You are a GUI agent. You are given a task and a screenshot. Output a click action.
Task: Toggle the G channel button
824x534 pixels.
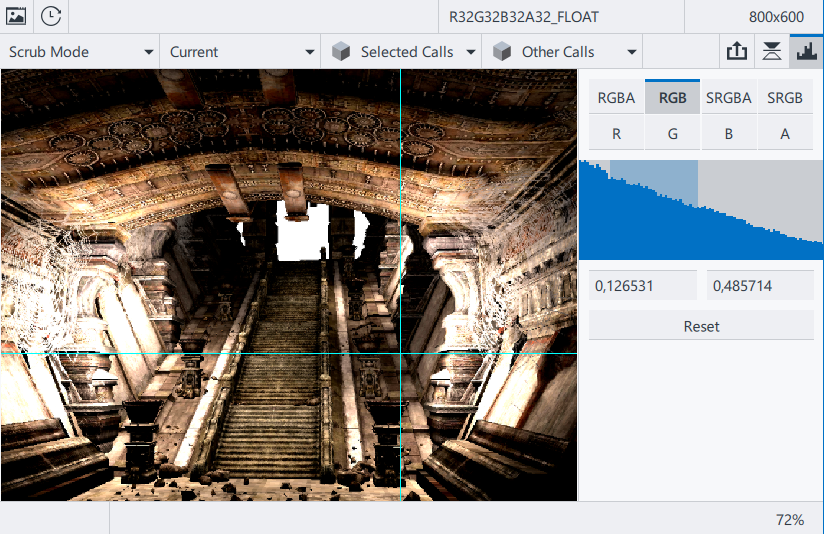[673, 134]
